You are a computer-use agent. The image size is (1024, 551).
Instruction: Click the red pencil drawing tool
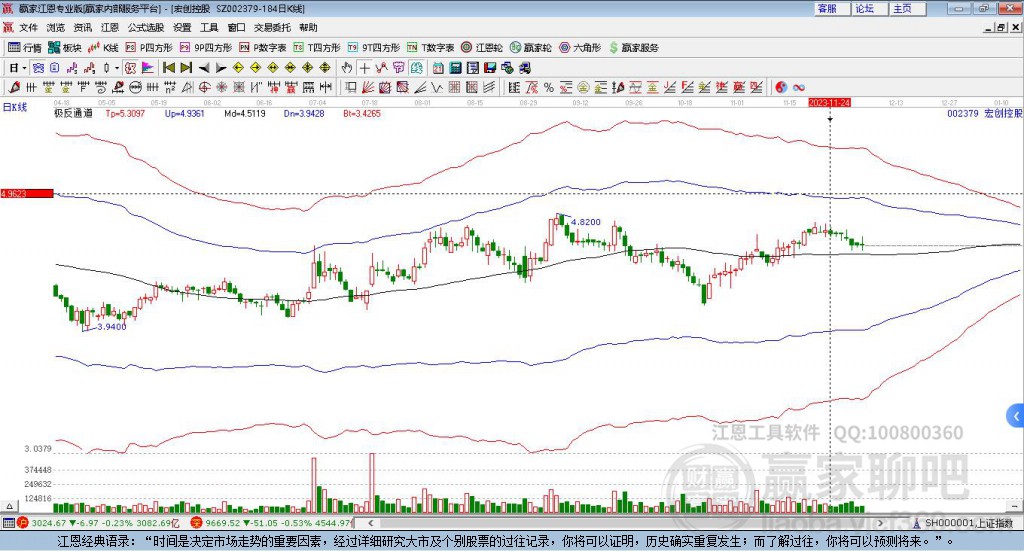tap(14, 87)
